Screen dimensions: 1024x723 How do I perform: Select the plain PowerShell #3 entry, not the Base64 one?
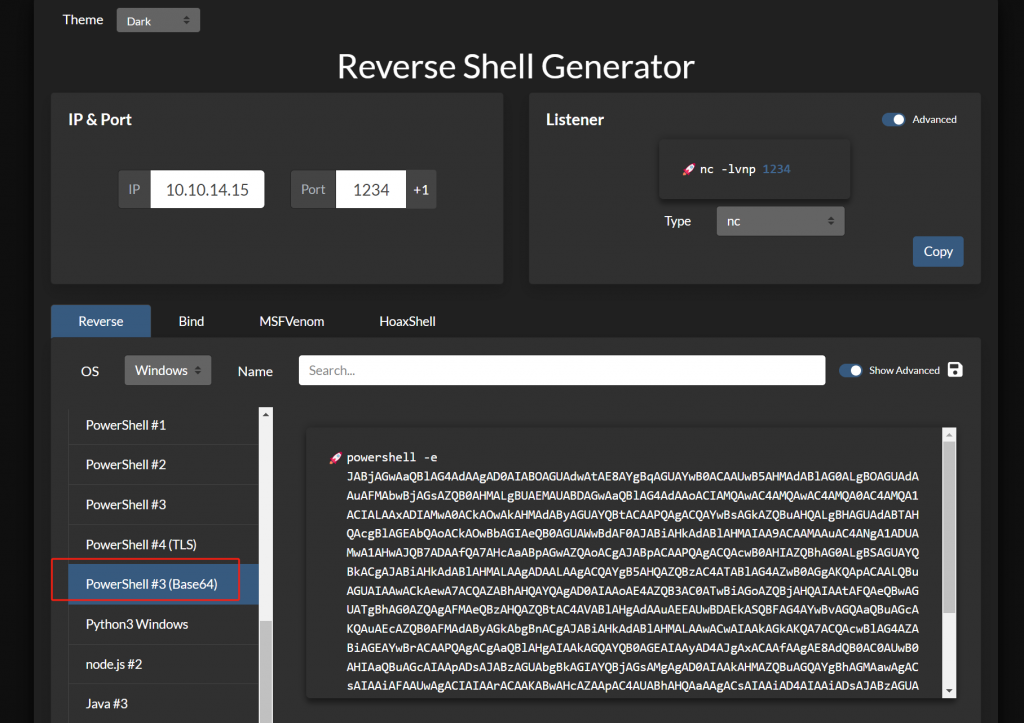[163, 504]
